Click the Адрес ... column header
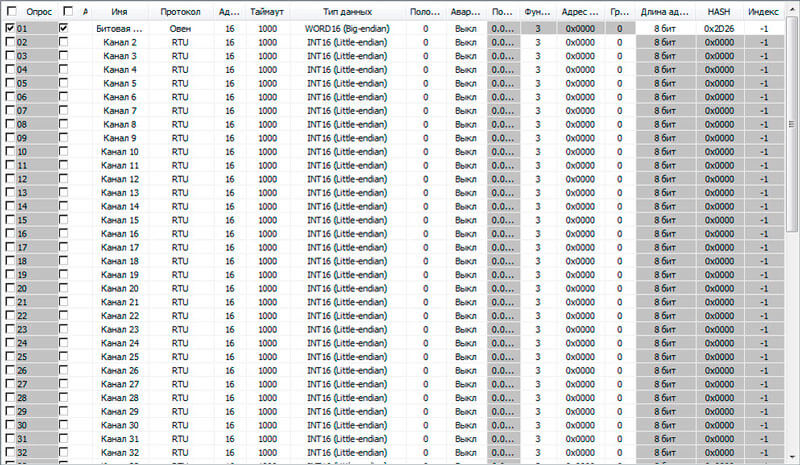The height and width of the screenshot is (465, 800). (x=580, y=11)
